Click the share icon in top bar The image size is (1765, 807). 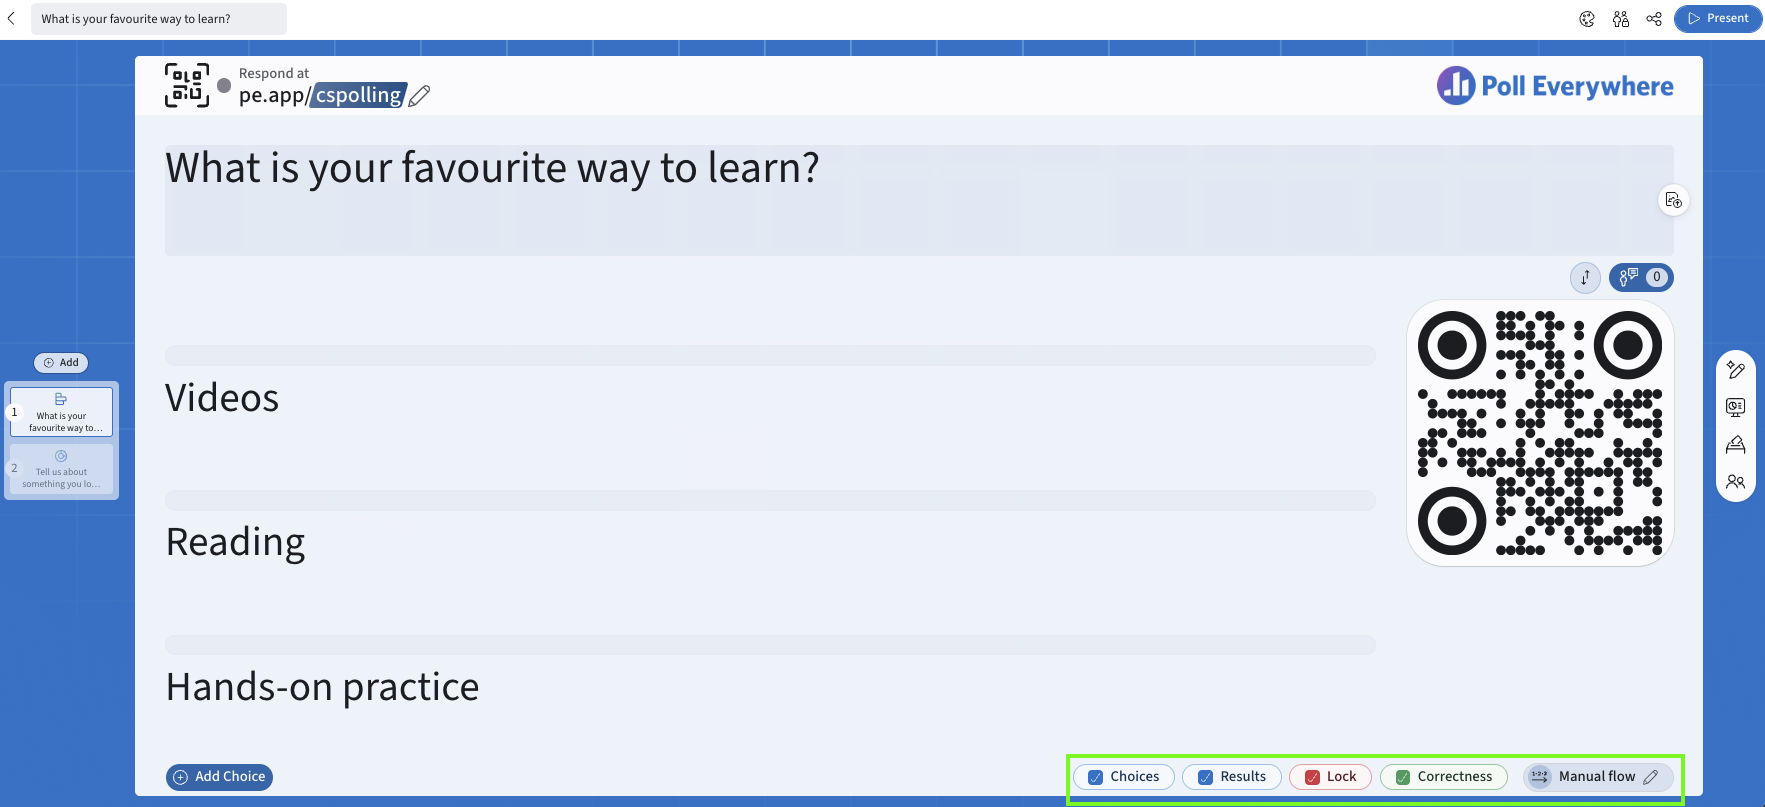(1654, 19)
